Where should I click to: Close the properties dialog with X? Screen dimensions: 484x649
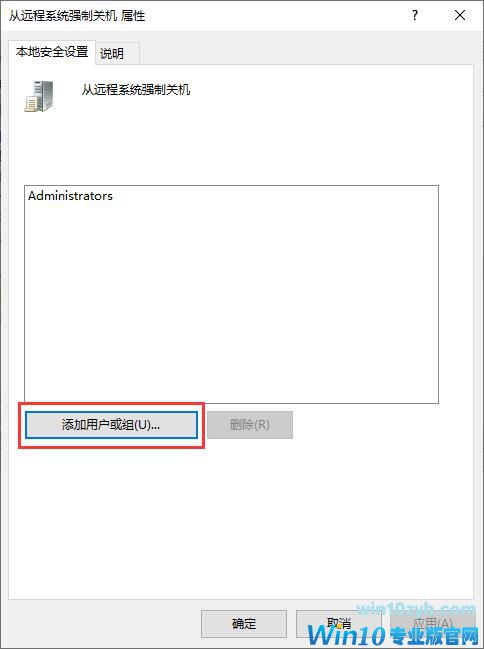pyautogui.click(x=460, y=15)
